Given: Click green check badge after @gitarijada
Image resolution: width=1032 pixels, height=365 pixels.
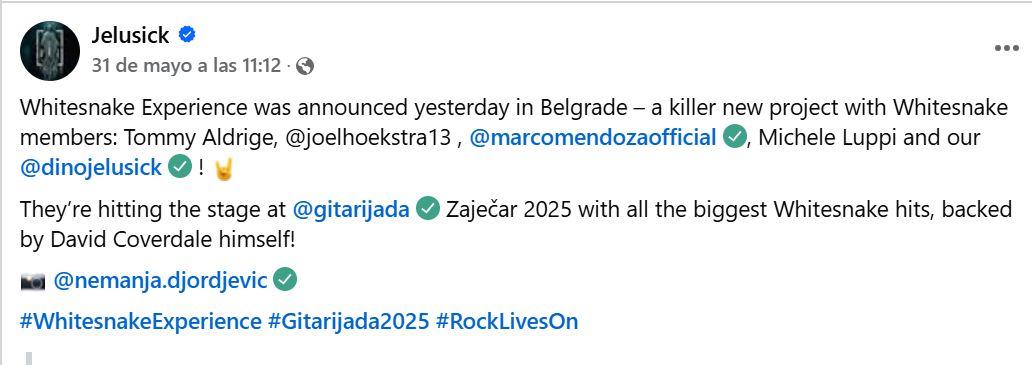Looking at the screenshot, I should [x=428, y=208].
